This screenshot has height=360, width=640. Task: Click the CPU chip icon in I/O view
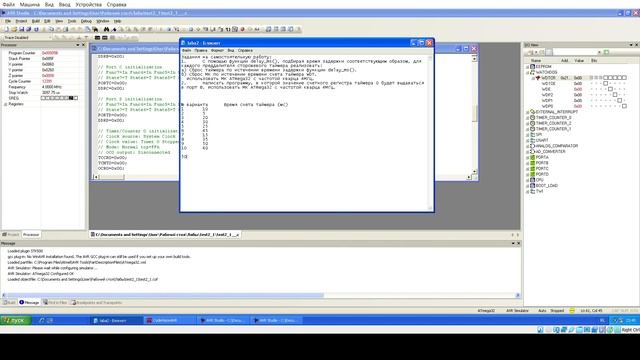(x=533, y=180)
